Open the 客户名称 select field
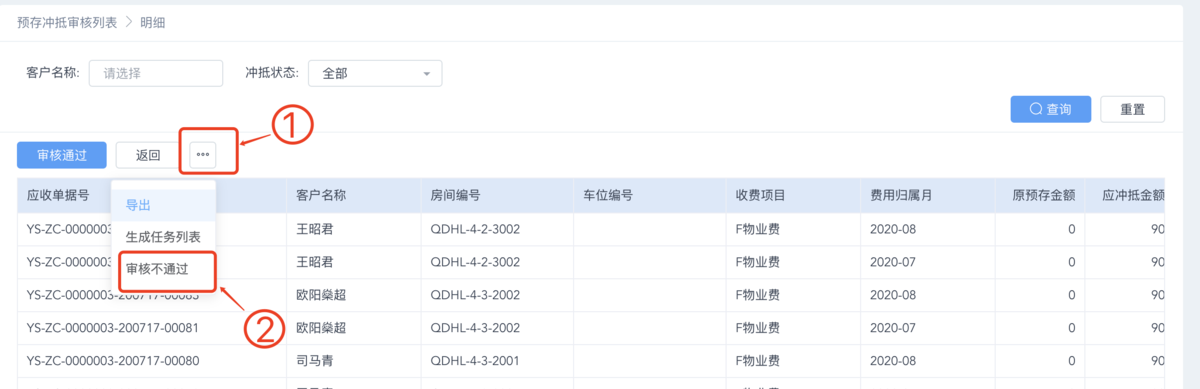The width and height of the screenshot is (1200, 389). pyautogui.click(x=156, y=73)
